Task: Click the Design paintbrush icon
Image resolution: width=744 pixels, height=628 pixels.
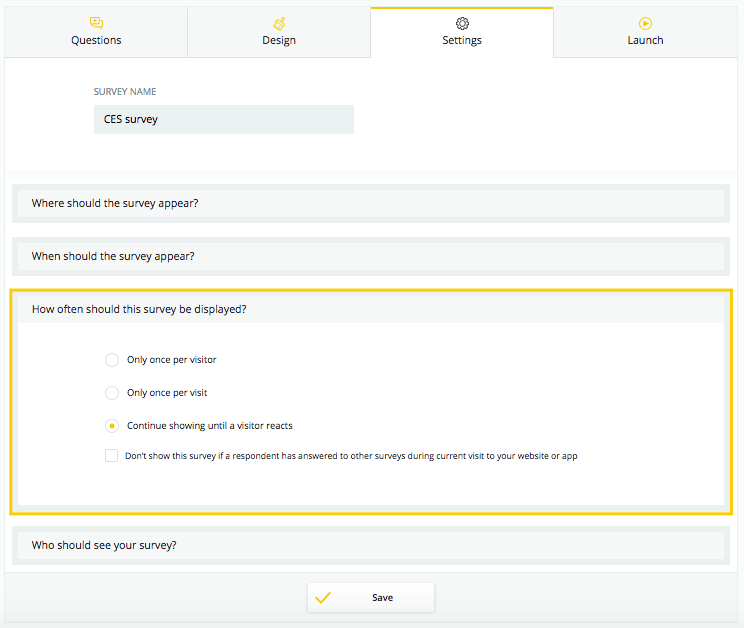Action: pos(279,23)
